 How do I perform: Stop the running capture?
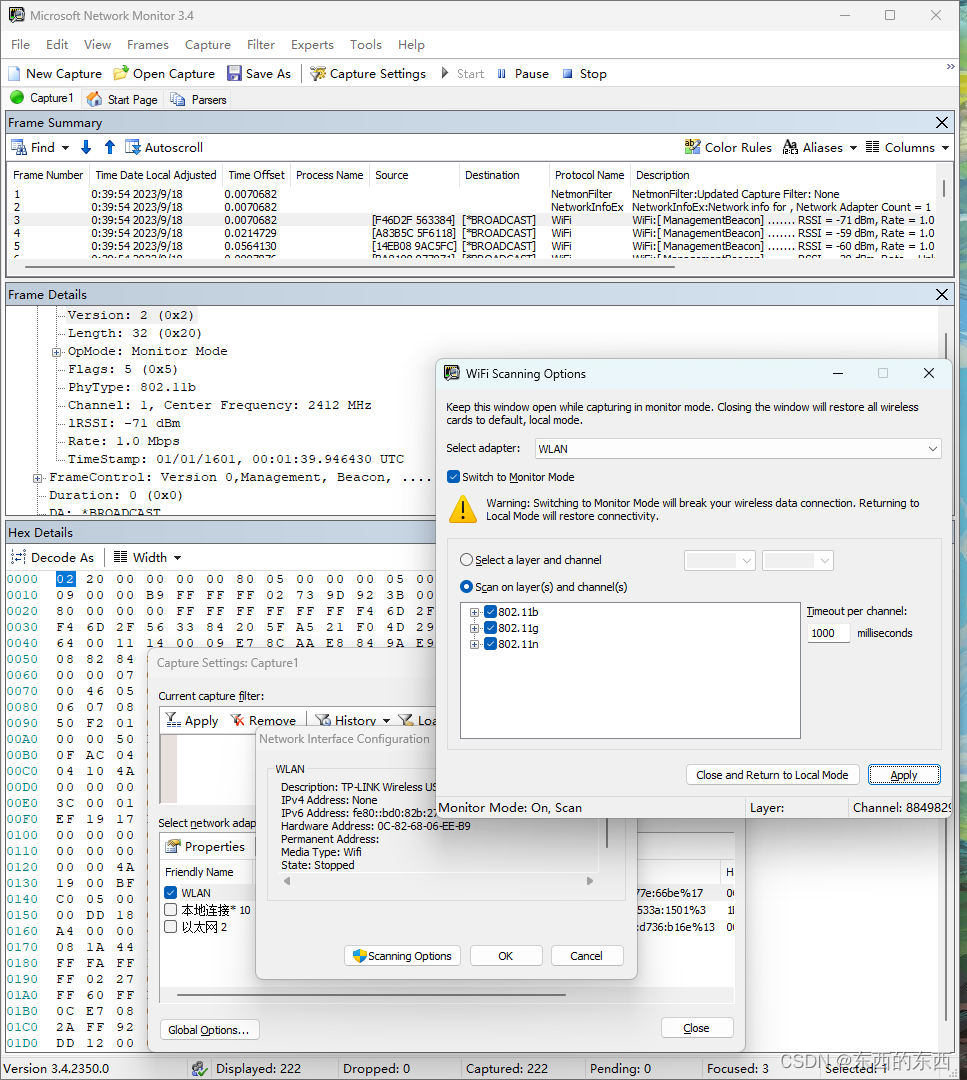tap(584, 74)
